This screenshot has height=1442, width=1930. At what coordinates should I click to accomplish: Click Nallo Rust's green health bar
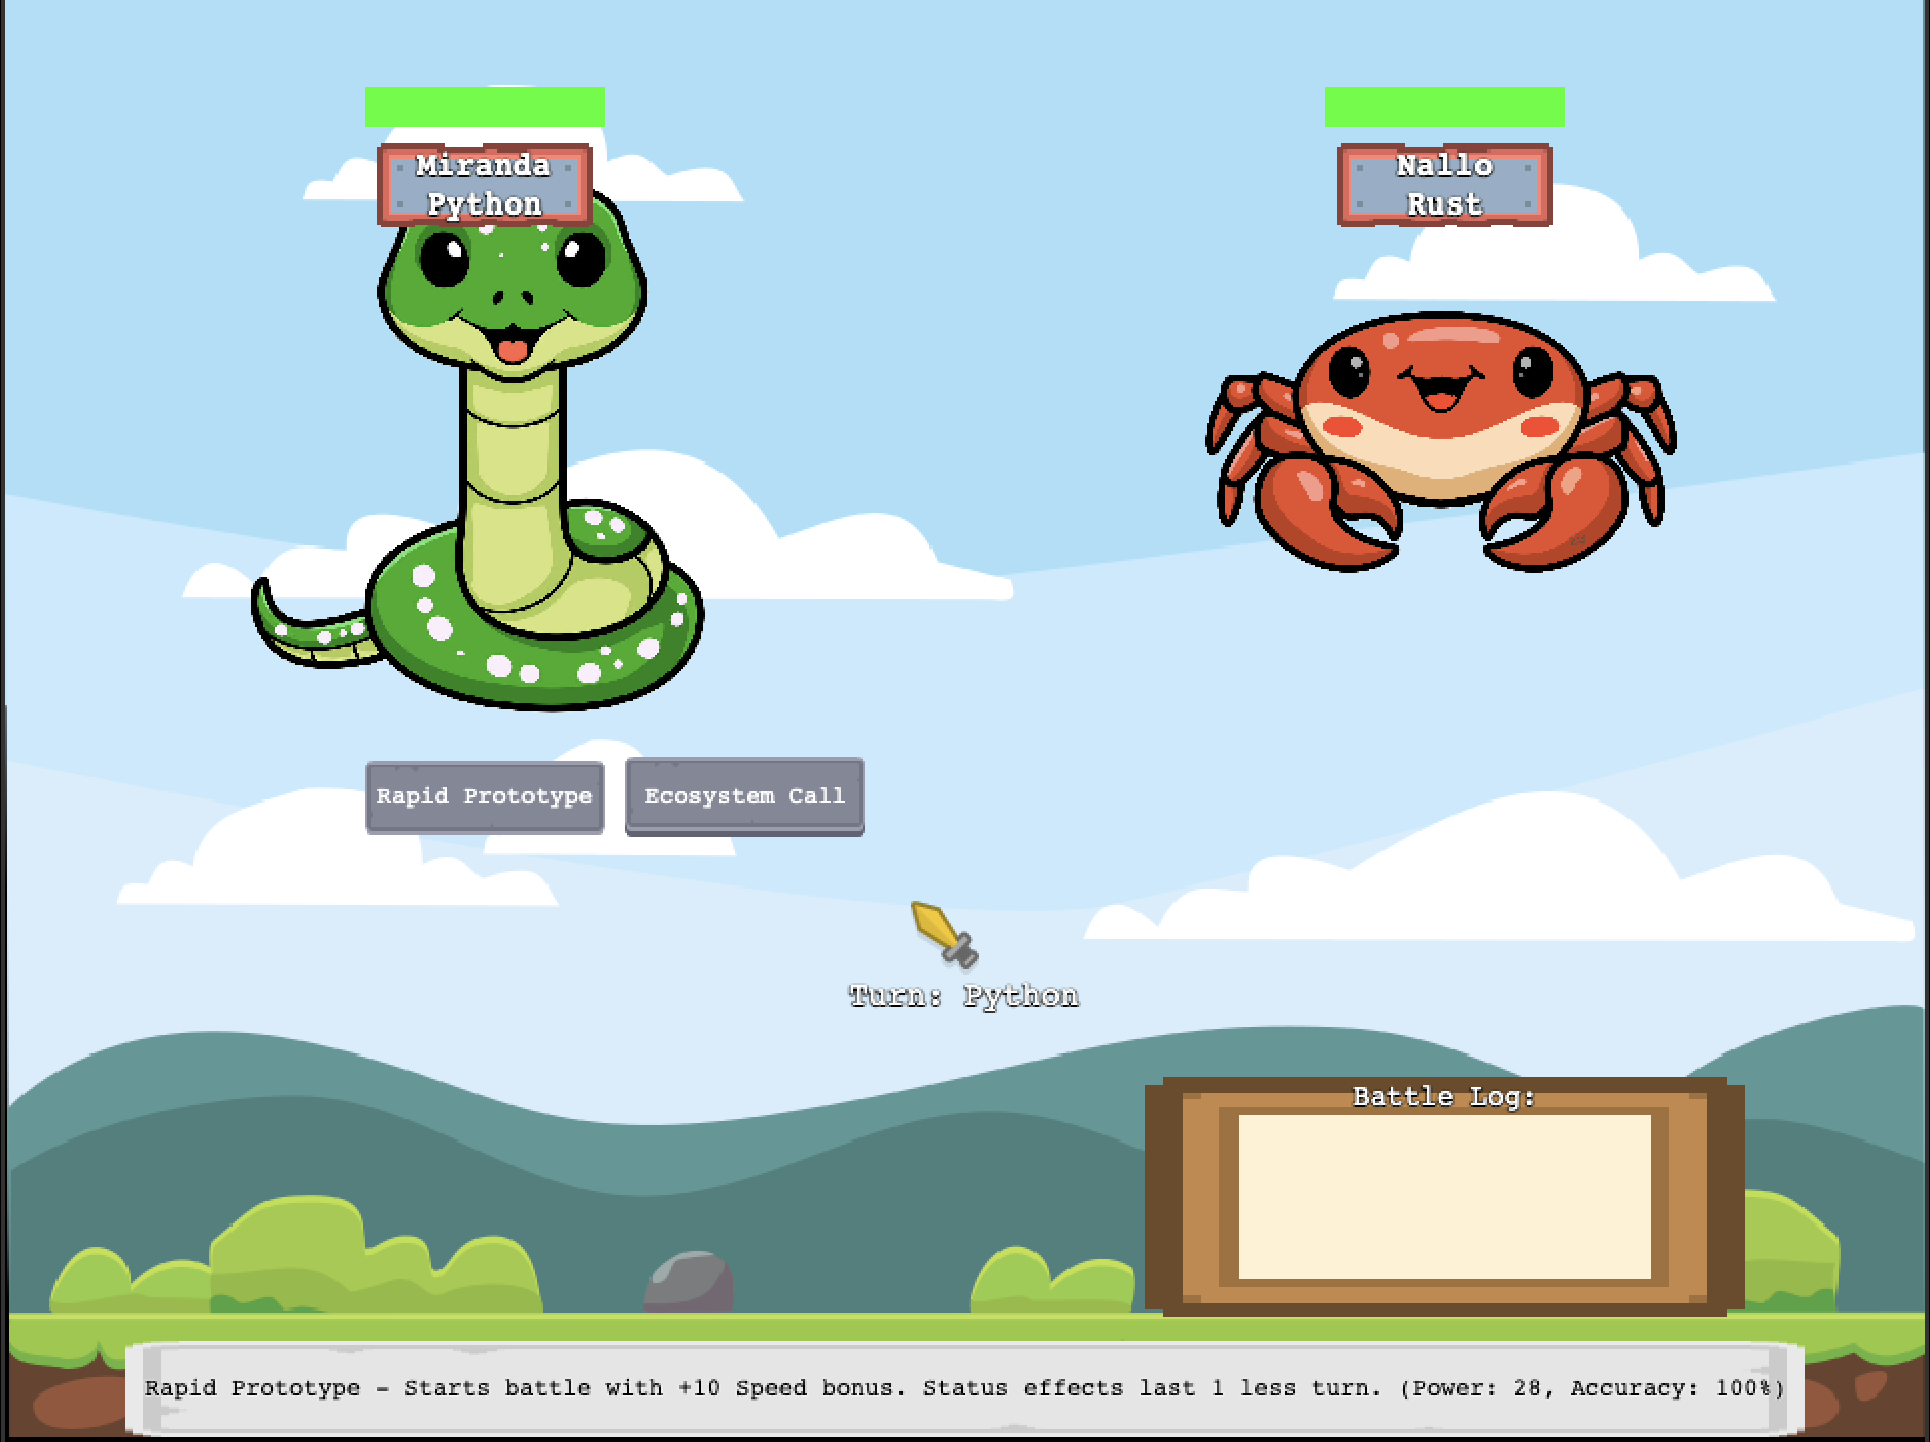click(x=1445, y=107)
